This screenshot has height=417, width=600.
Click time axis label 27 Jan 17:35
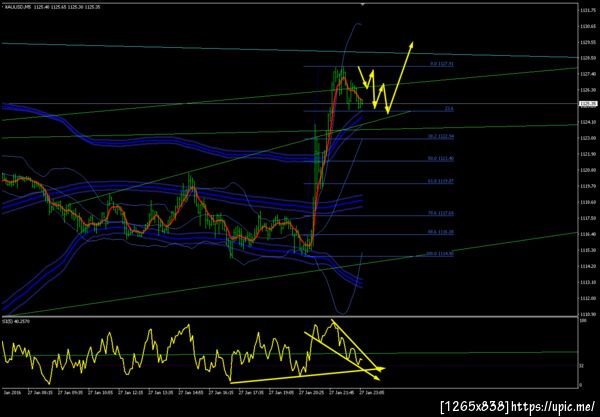point(251,393)
